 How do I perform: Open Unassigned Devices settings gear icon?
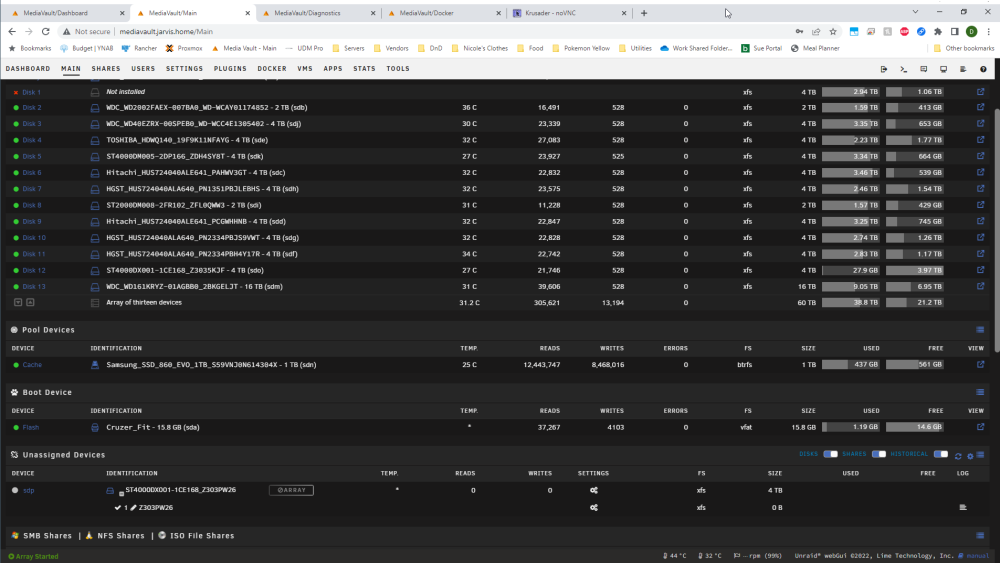coord(970,456)
